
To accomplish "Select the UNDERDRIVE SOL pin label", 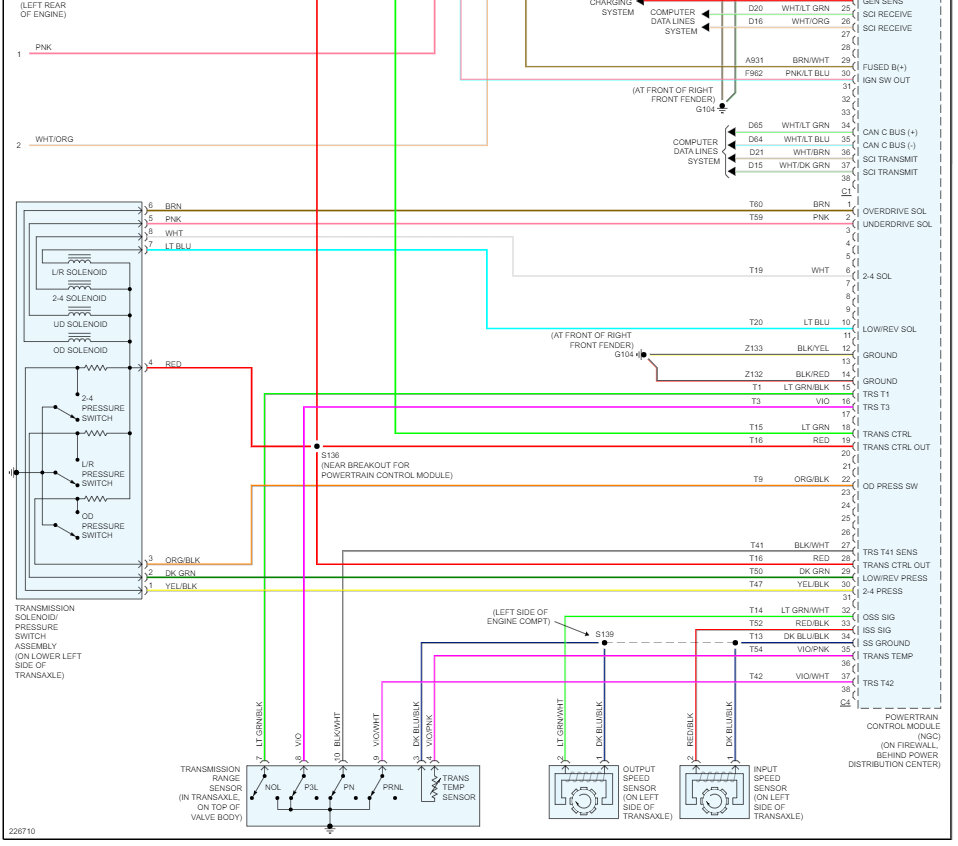I will tap(897, 224).
